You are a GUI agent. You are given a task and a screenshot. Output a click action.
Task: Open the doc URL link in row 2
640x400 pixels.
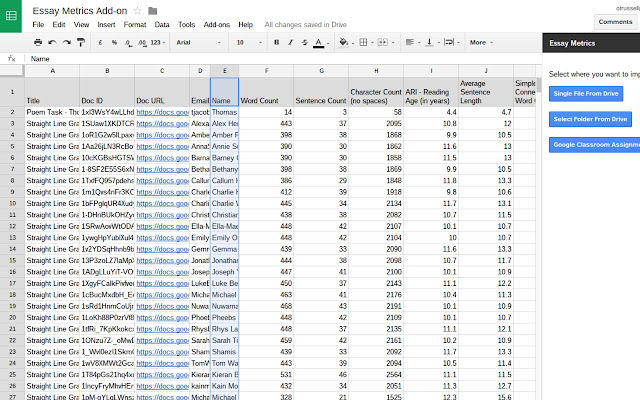[x=162, y=112]
